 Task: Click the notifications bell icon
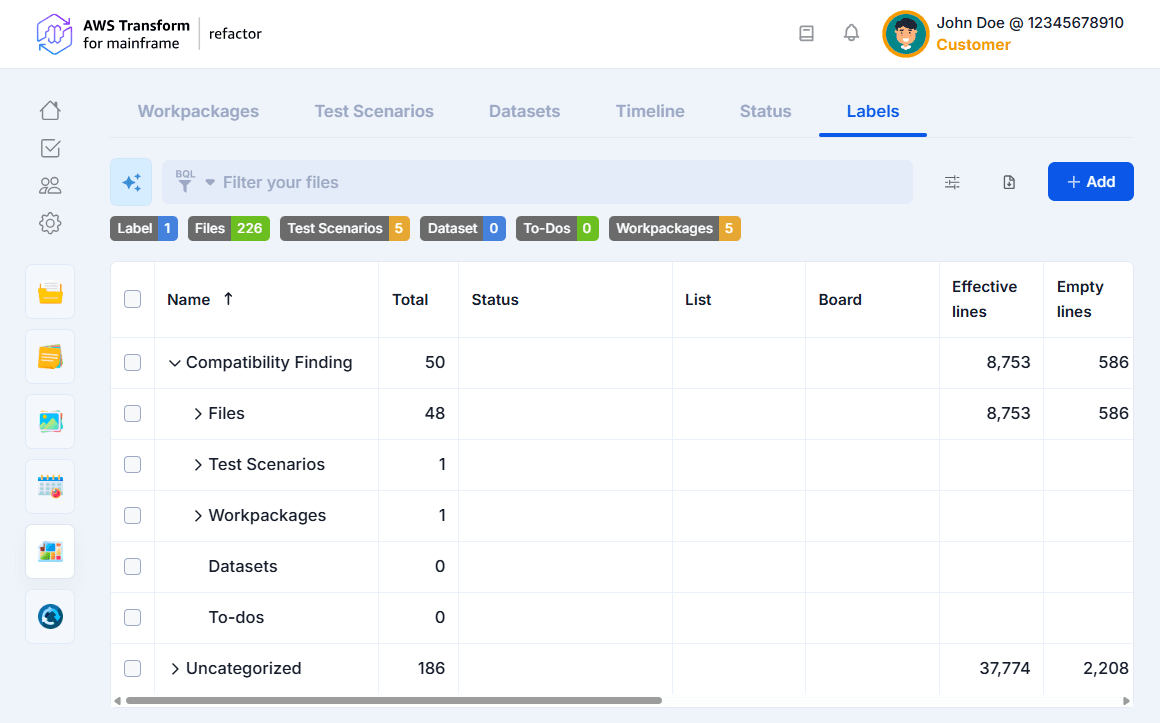pos(851,33)
